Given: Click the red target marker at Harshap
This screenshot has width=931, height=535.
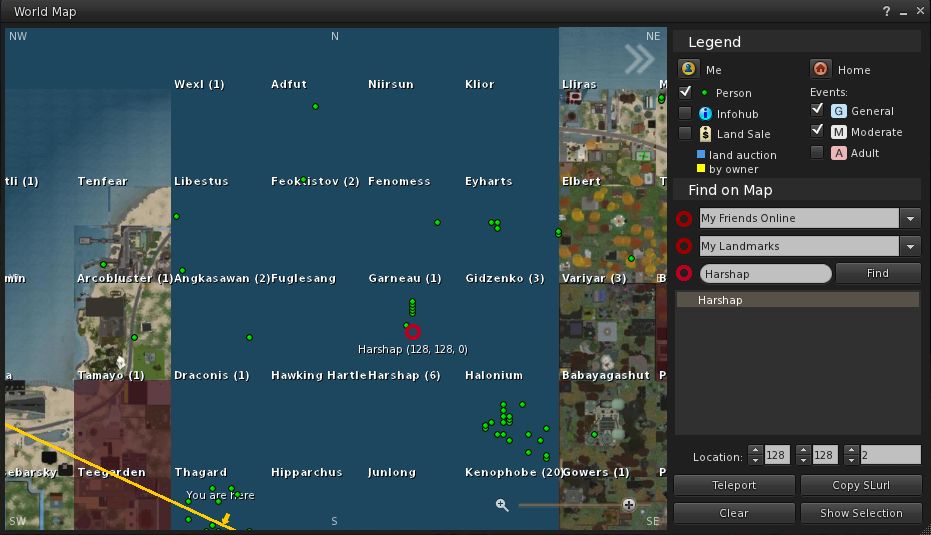Looking at the screenshot, I should coord(413,332).
